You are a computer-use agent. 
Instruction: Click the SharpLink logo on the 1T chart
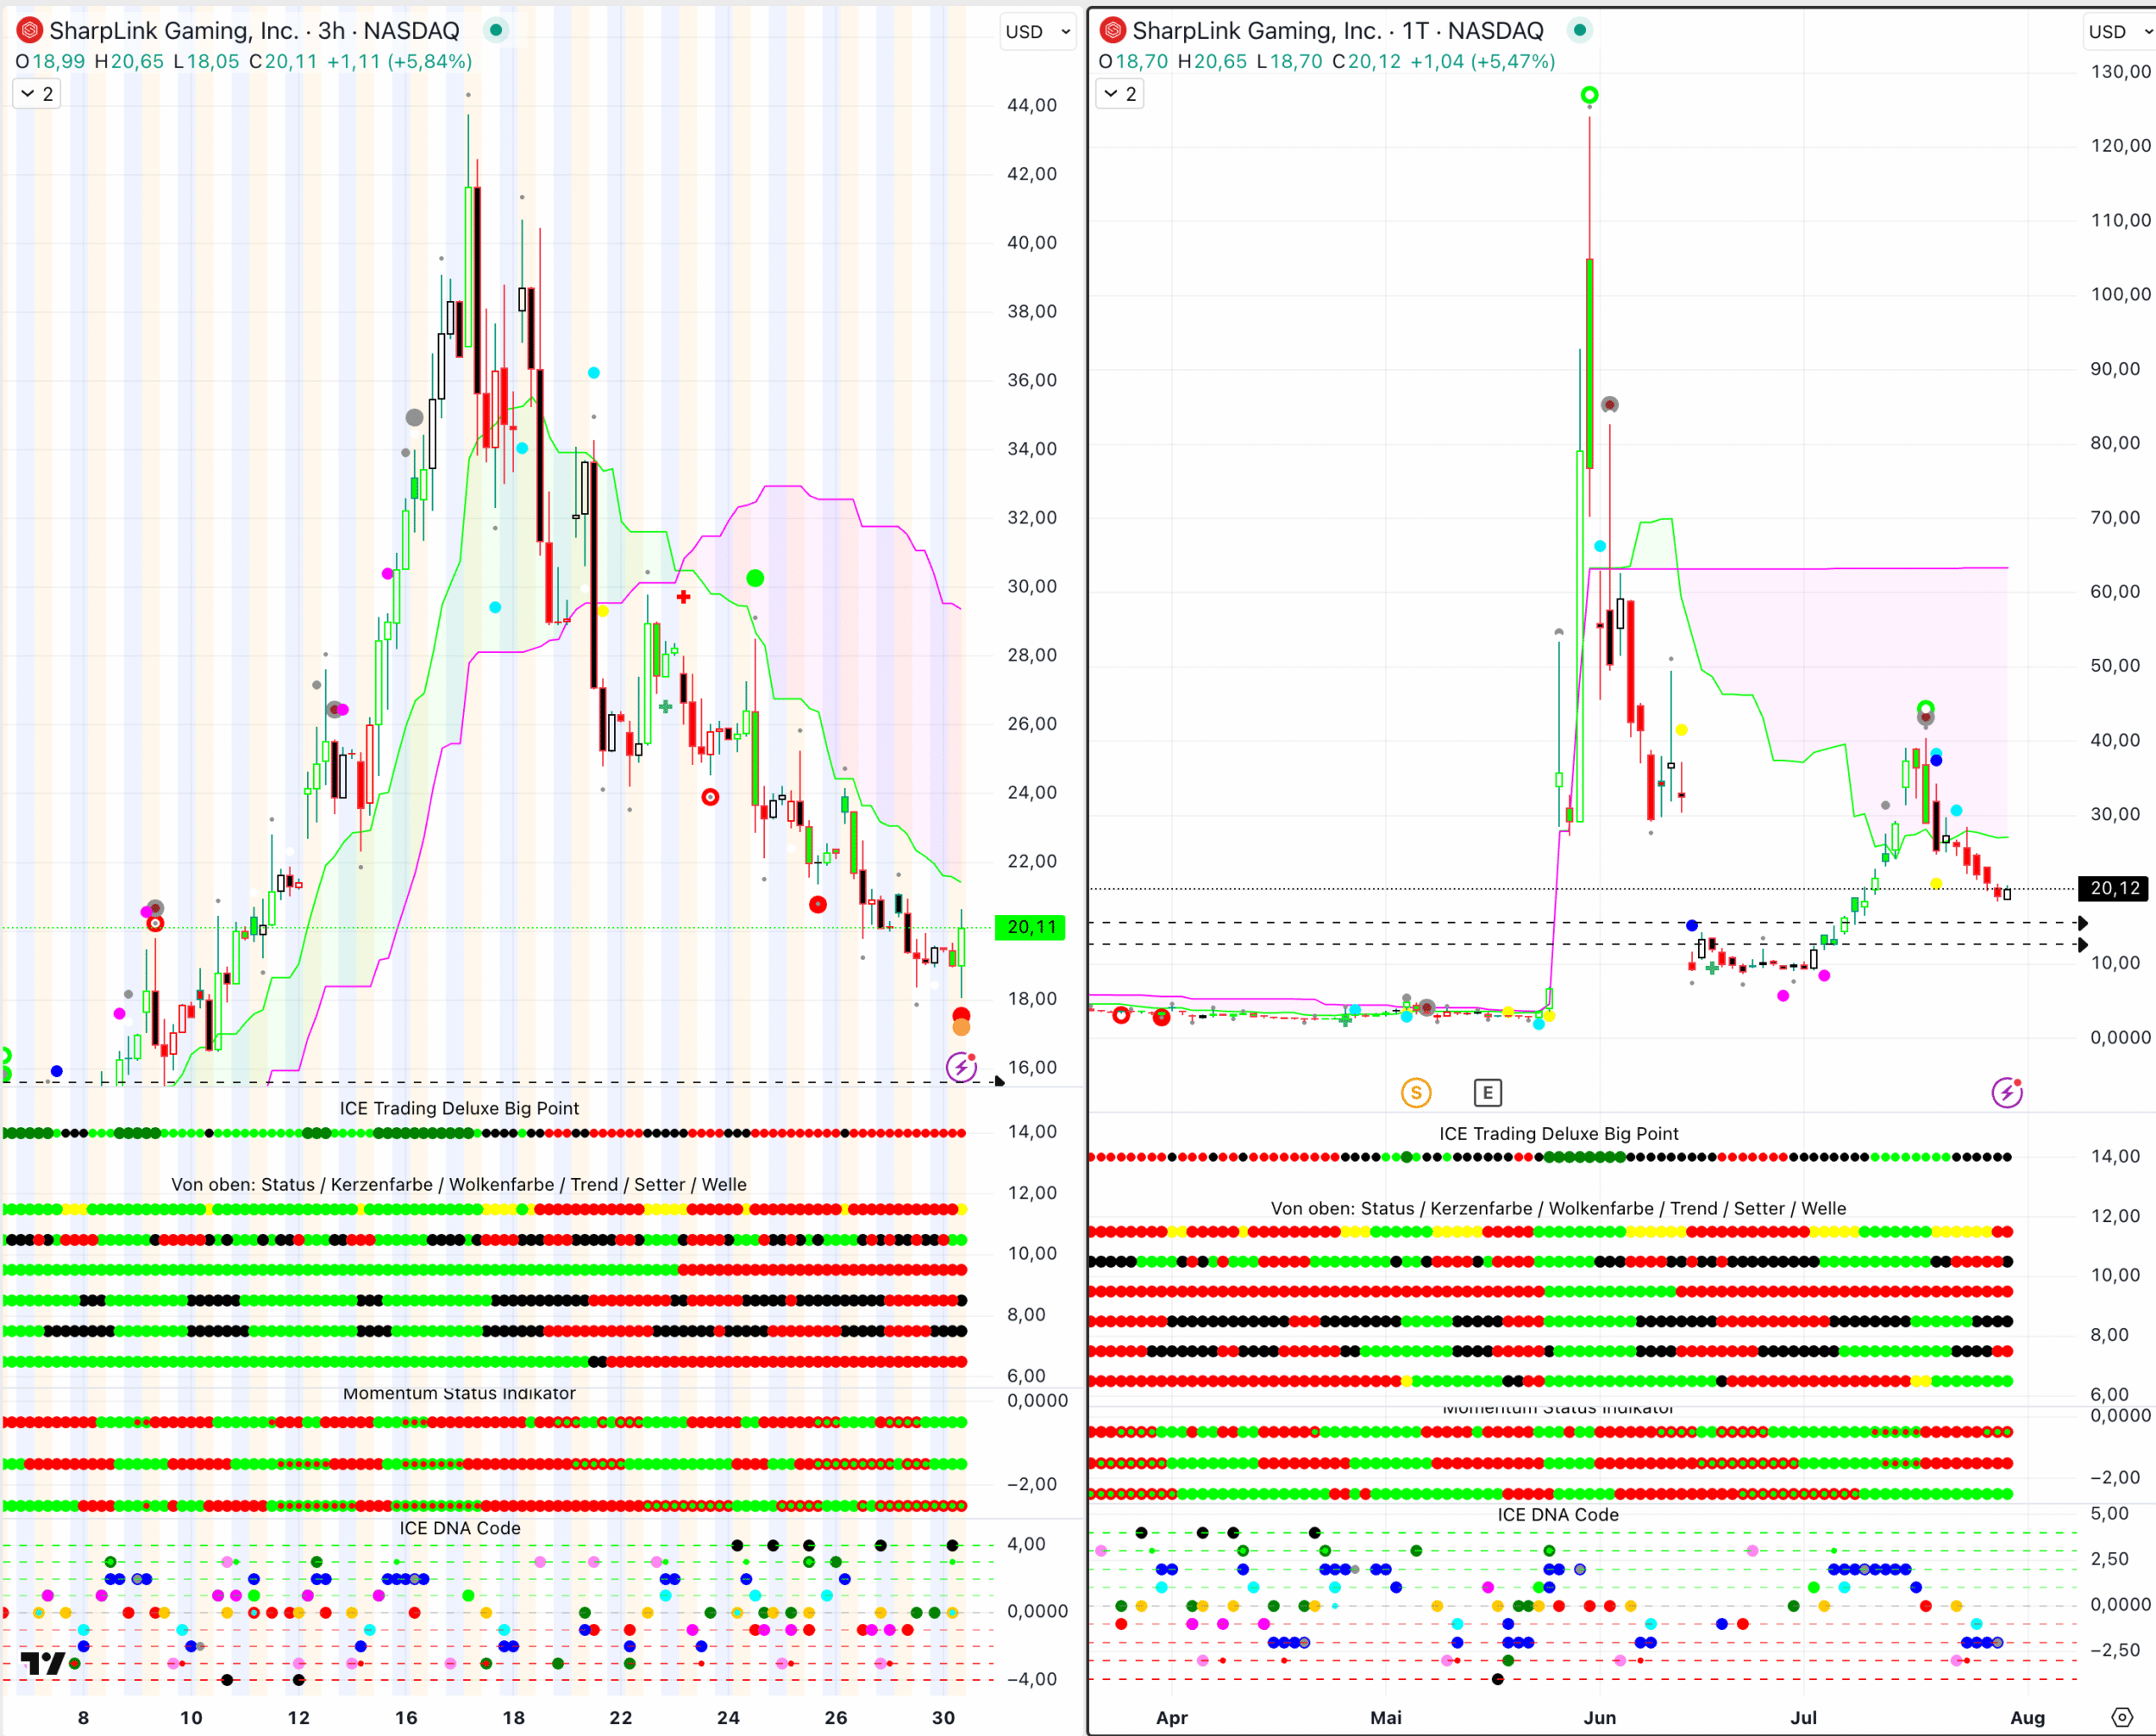point(1113,31)
